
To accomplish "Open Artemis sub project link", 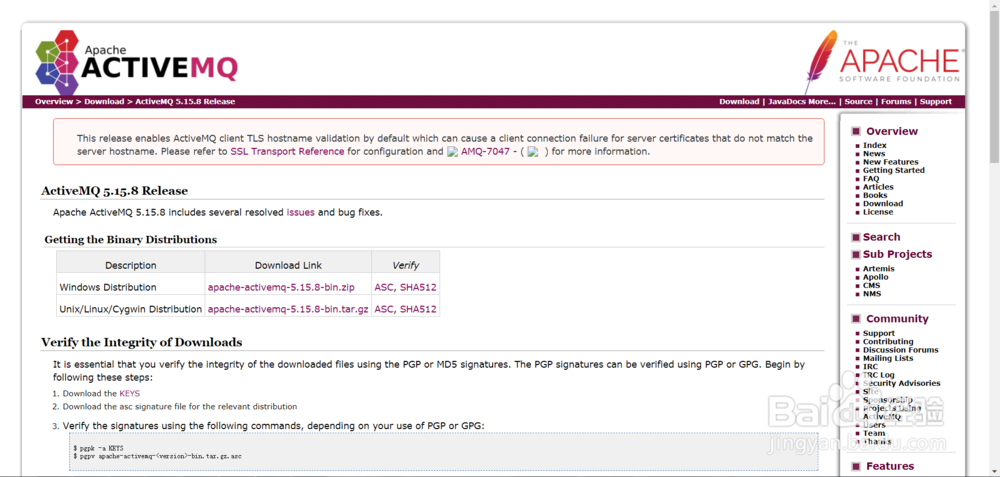I will point(879,269).
